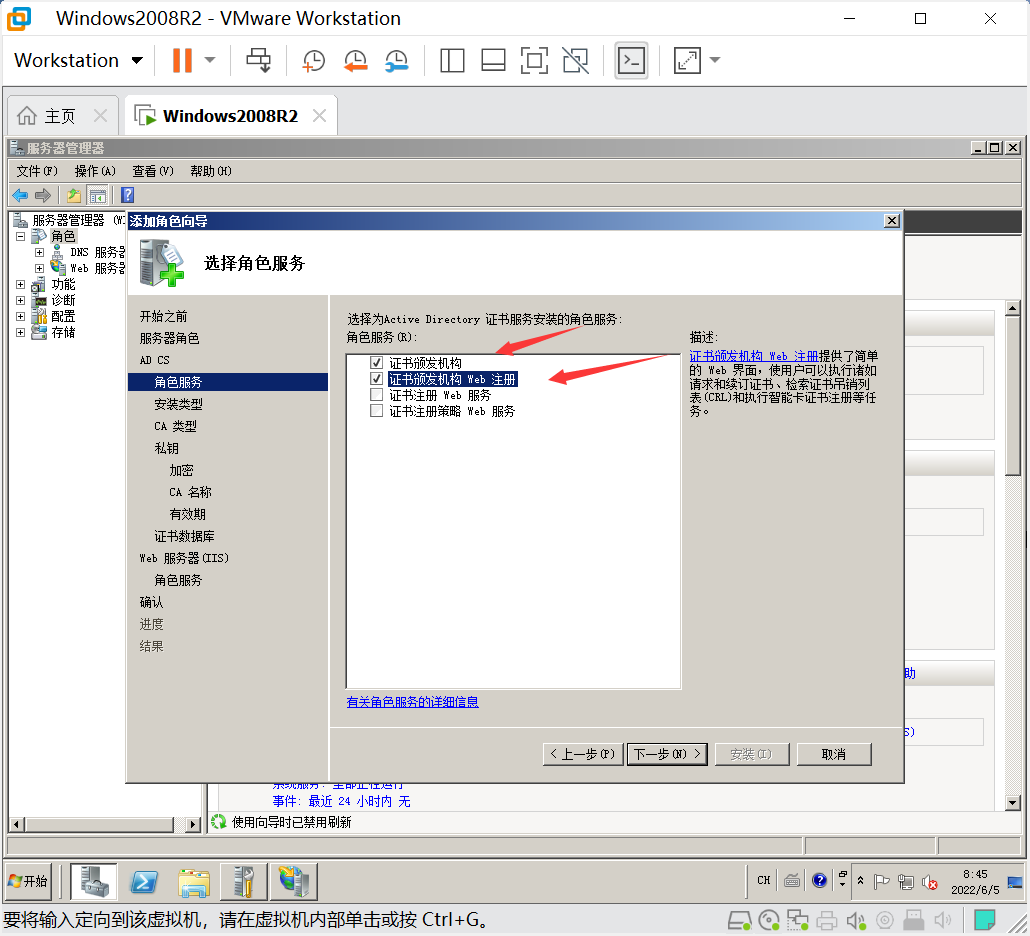The width and height of the screenshot is (1030, 936).
Task: Click the VMware printer status icon
Action: pos(827,921)
